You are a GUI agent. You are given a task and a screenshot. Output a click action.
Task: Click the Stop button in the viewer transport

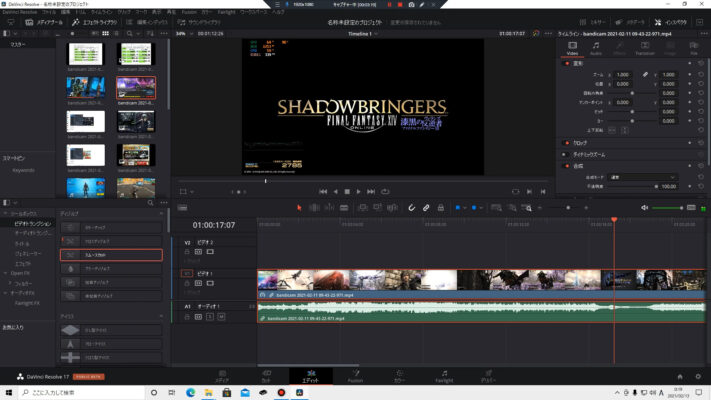pyautogui.click(x=347, y=191)
